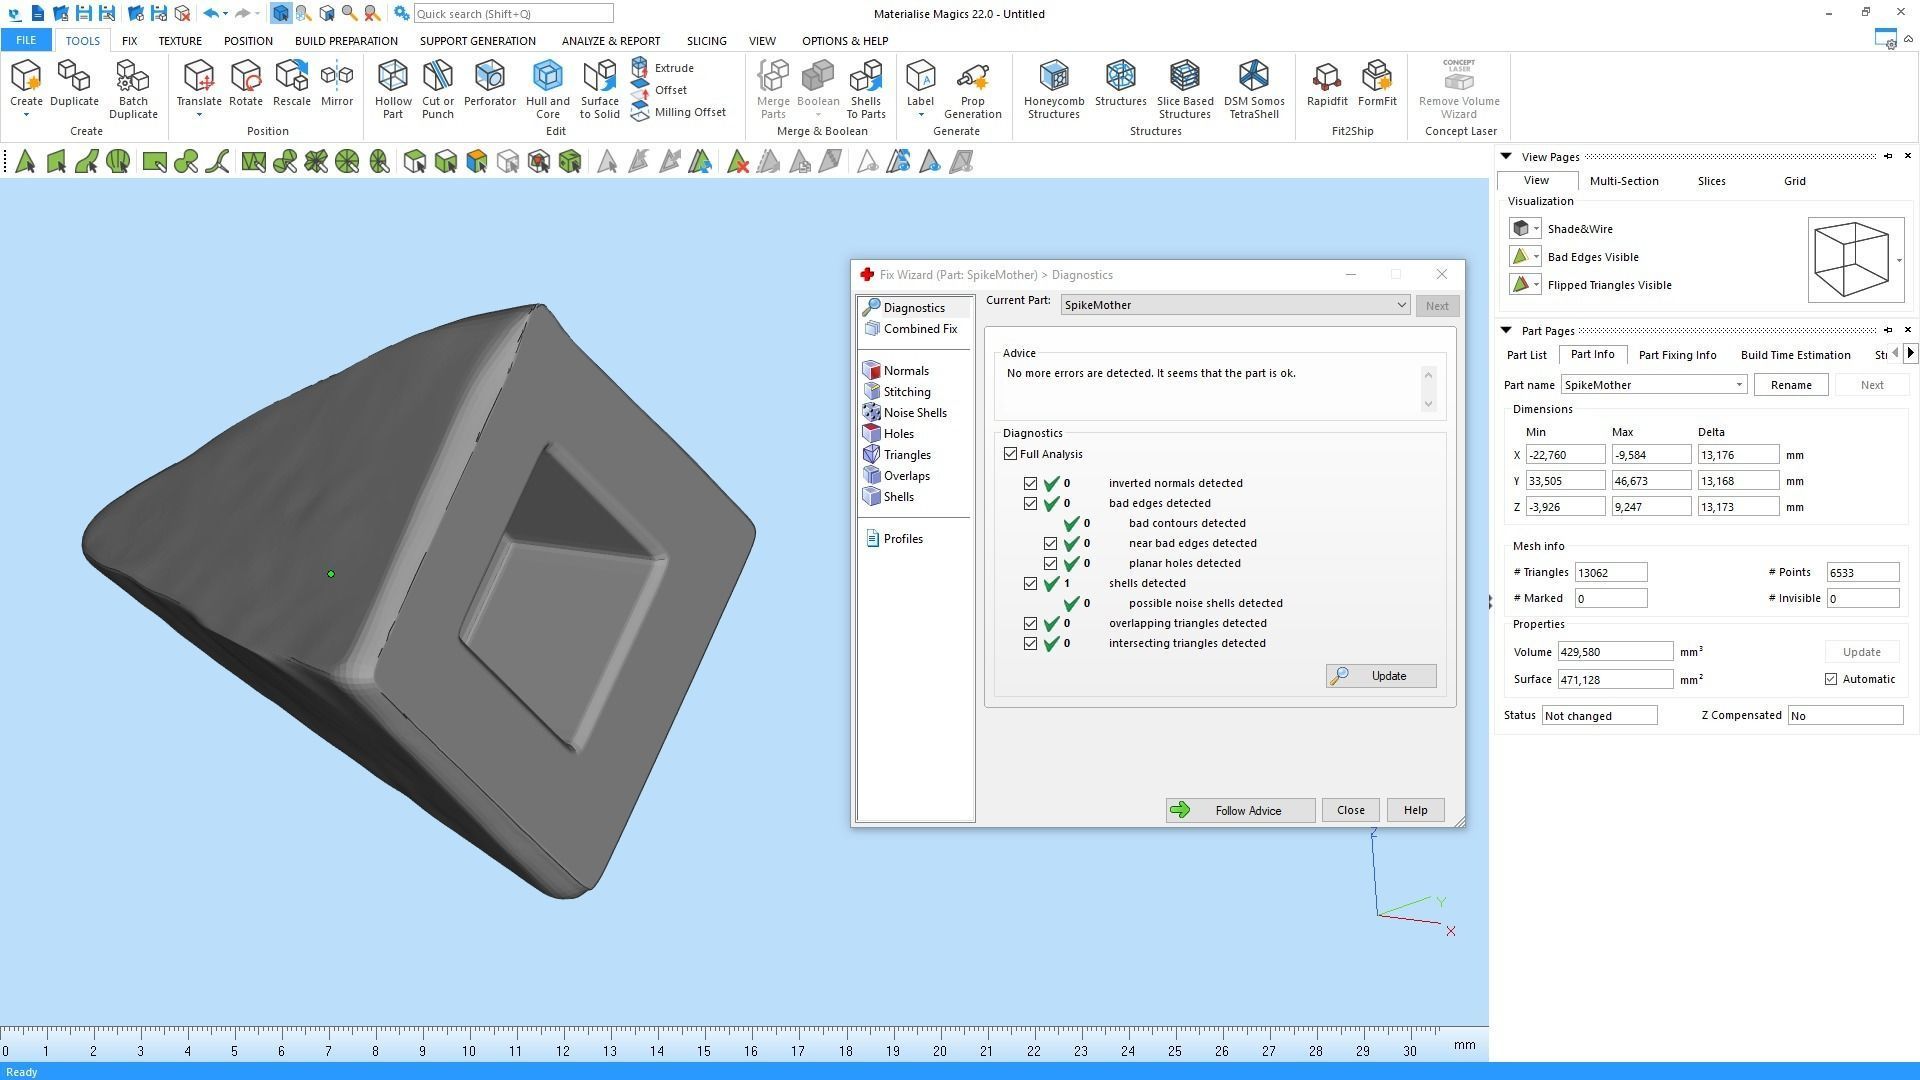The image size is (1920, 1080).
Task: Open the Current Part SpikeMother dropdown
Action: coord(1400,305)
